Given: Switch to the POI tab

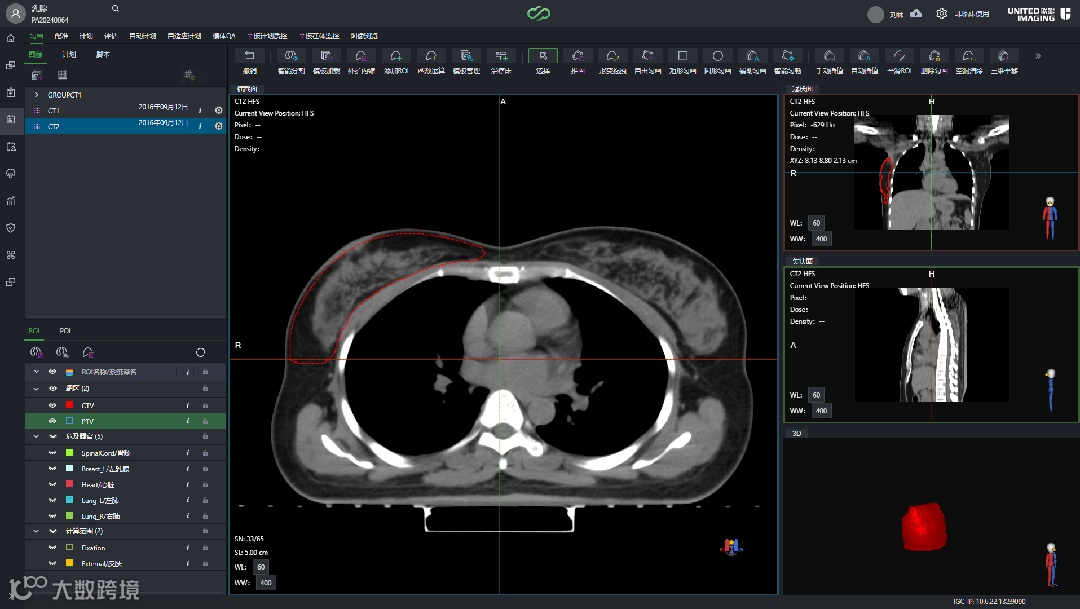Looking at the screenshot, I should point(65,331).
